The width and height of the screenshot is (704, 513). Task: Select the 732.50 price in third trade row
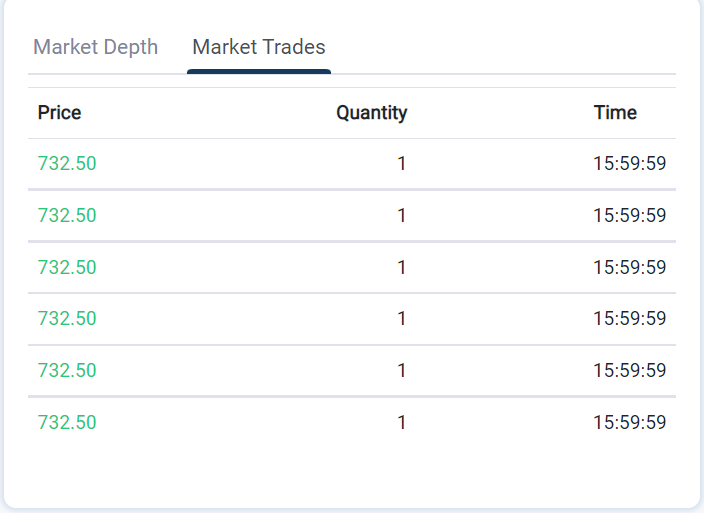click(x=67, y=268)
